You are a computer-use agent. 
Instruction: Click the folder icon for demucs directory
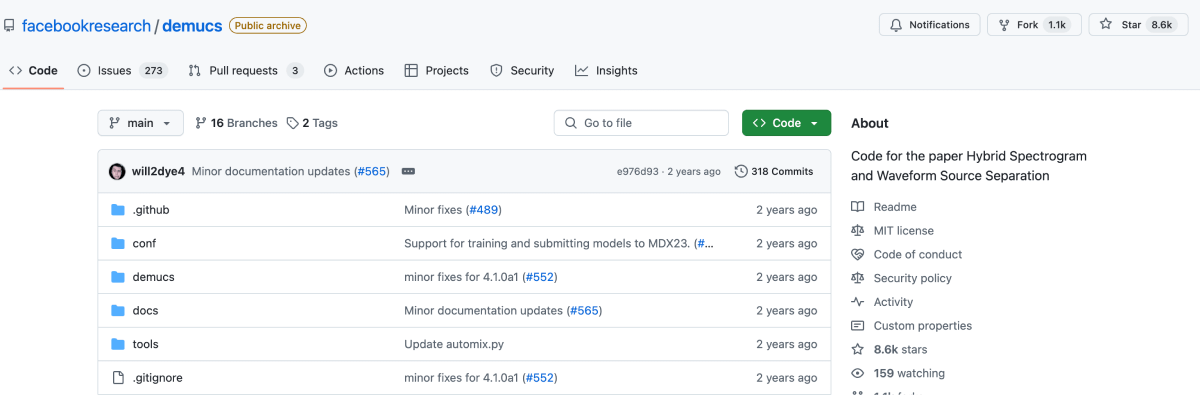(x=117, y=277)
